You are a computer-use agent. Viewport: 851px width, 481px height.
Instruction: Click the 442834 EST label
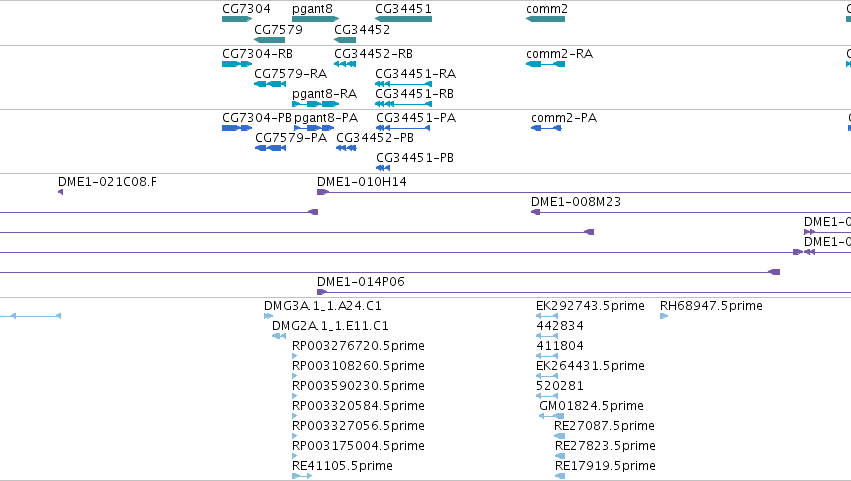[560, 326]
